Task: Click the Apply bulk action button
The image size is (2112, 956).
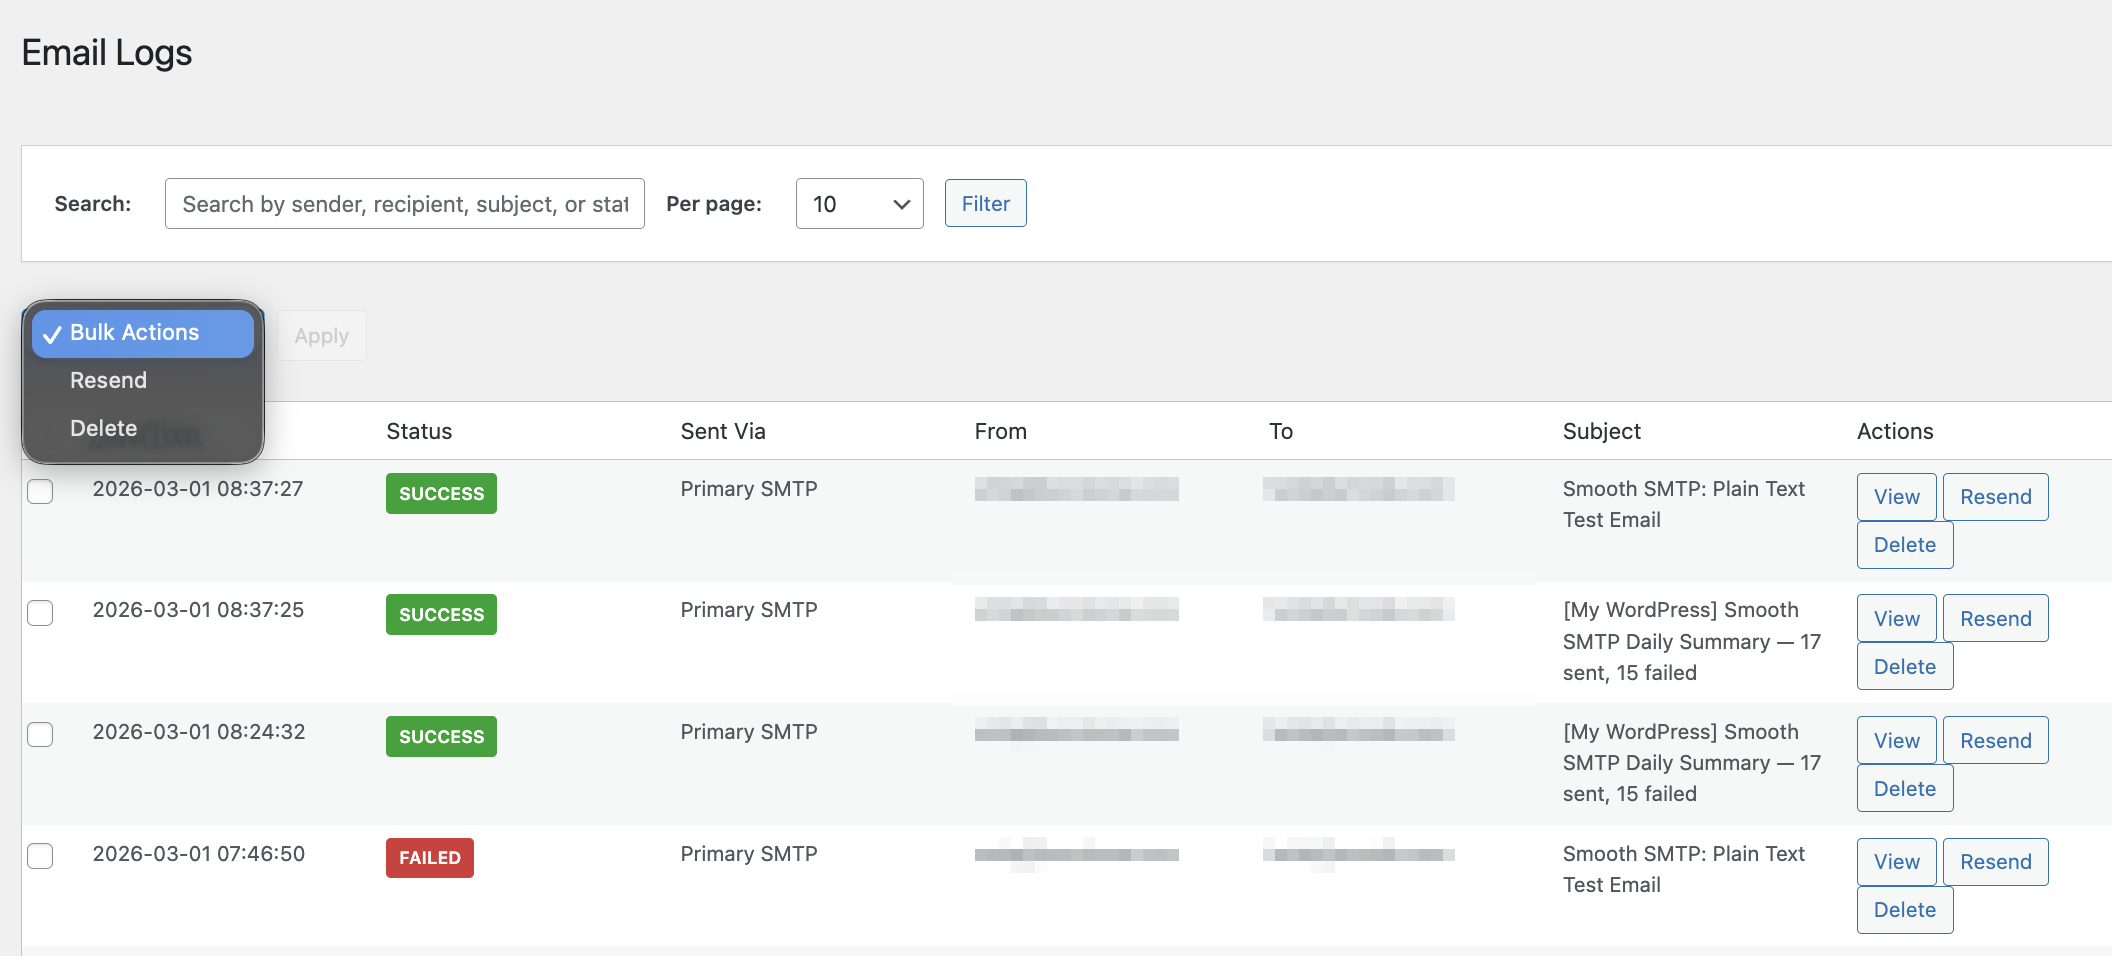Action: point(321,336)
